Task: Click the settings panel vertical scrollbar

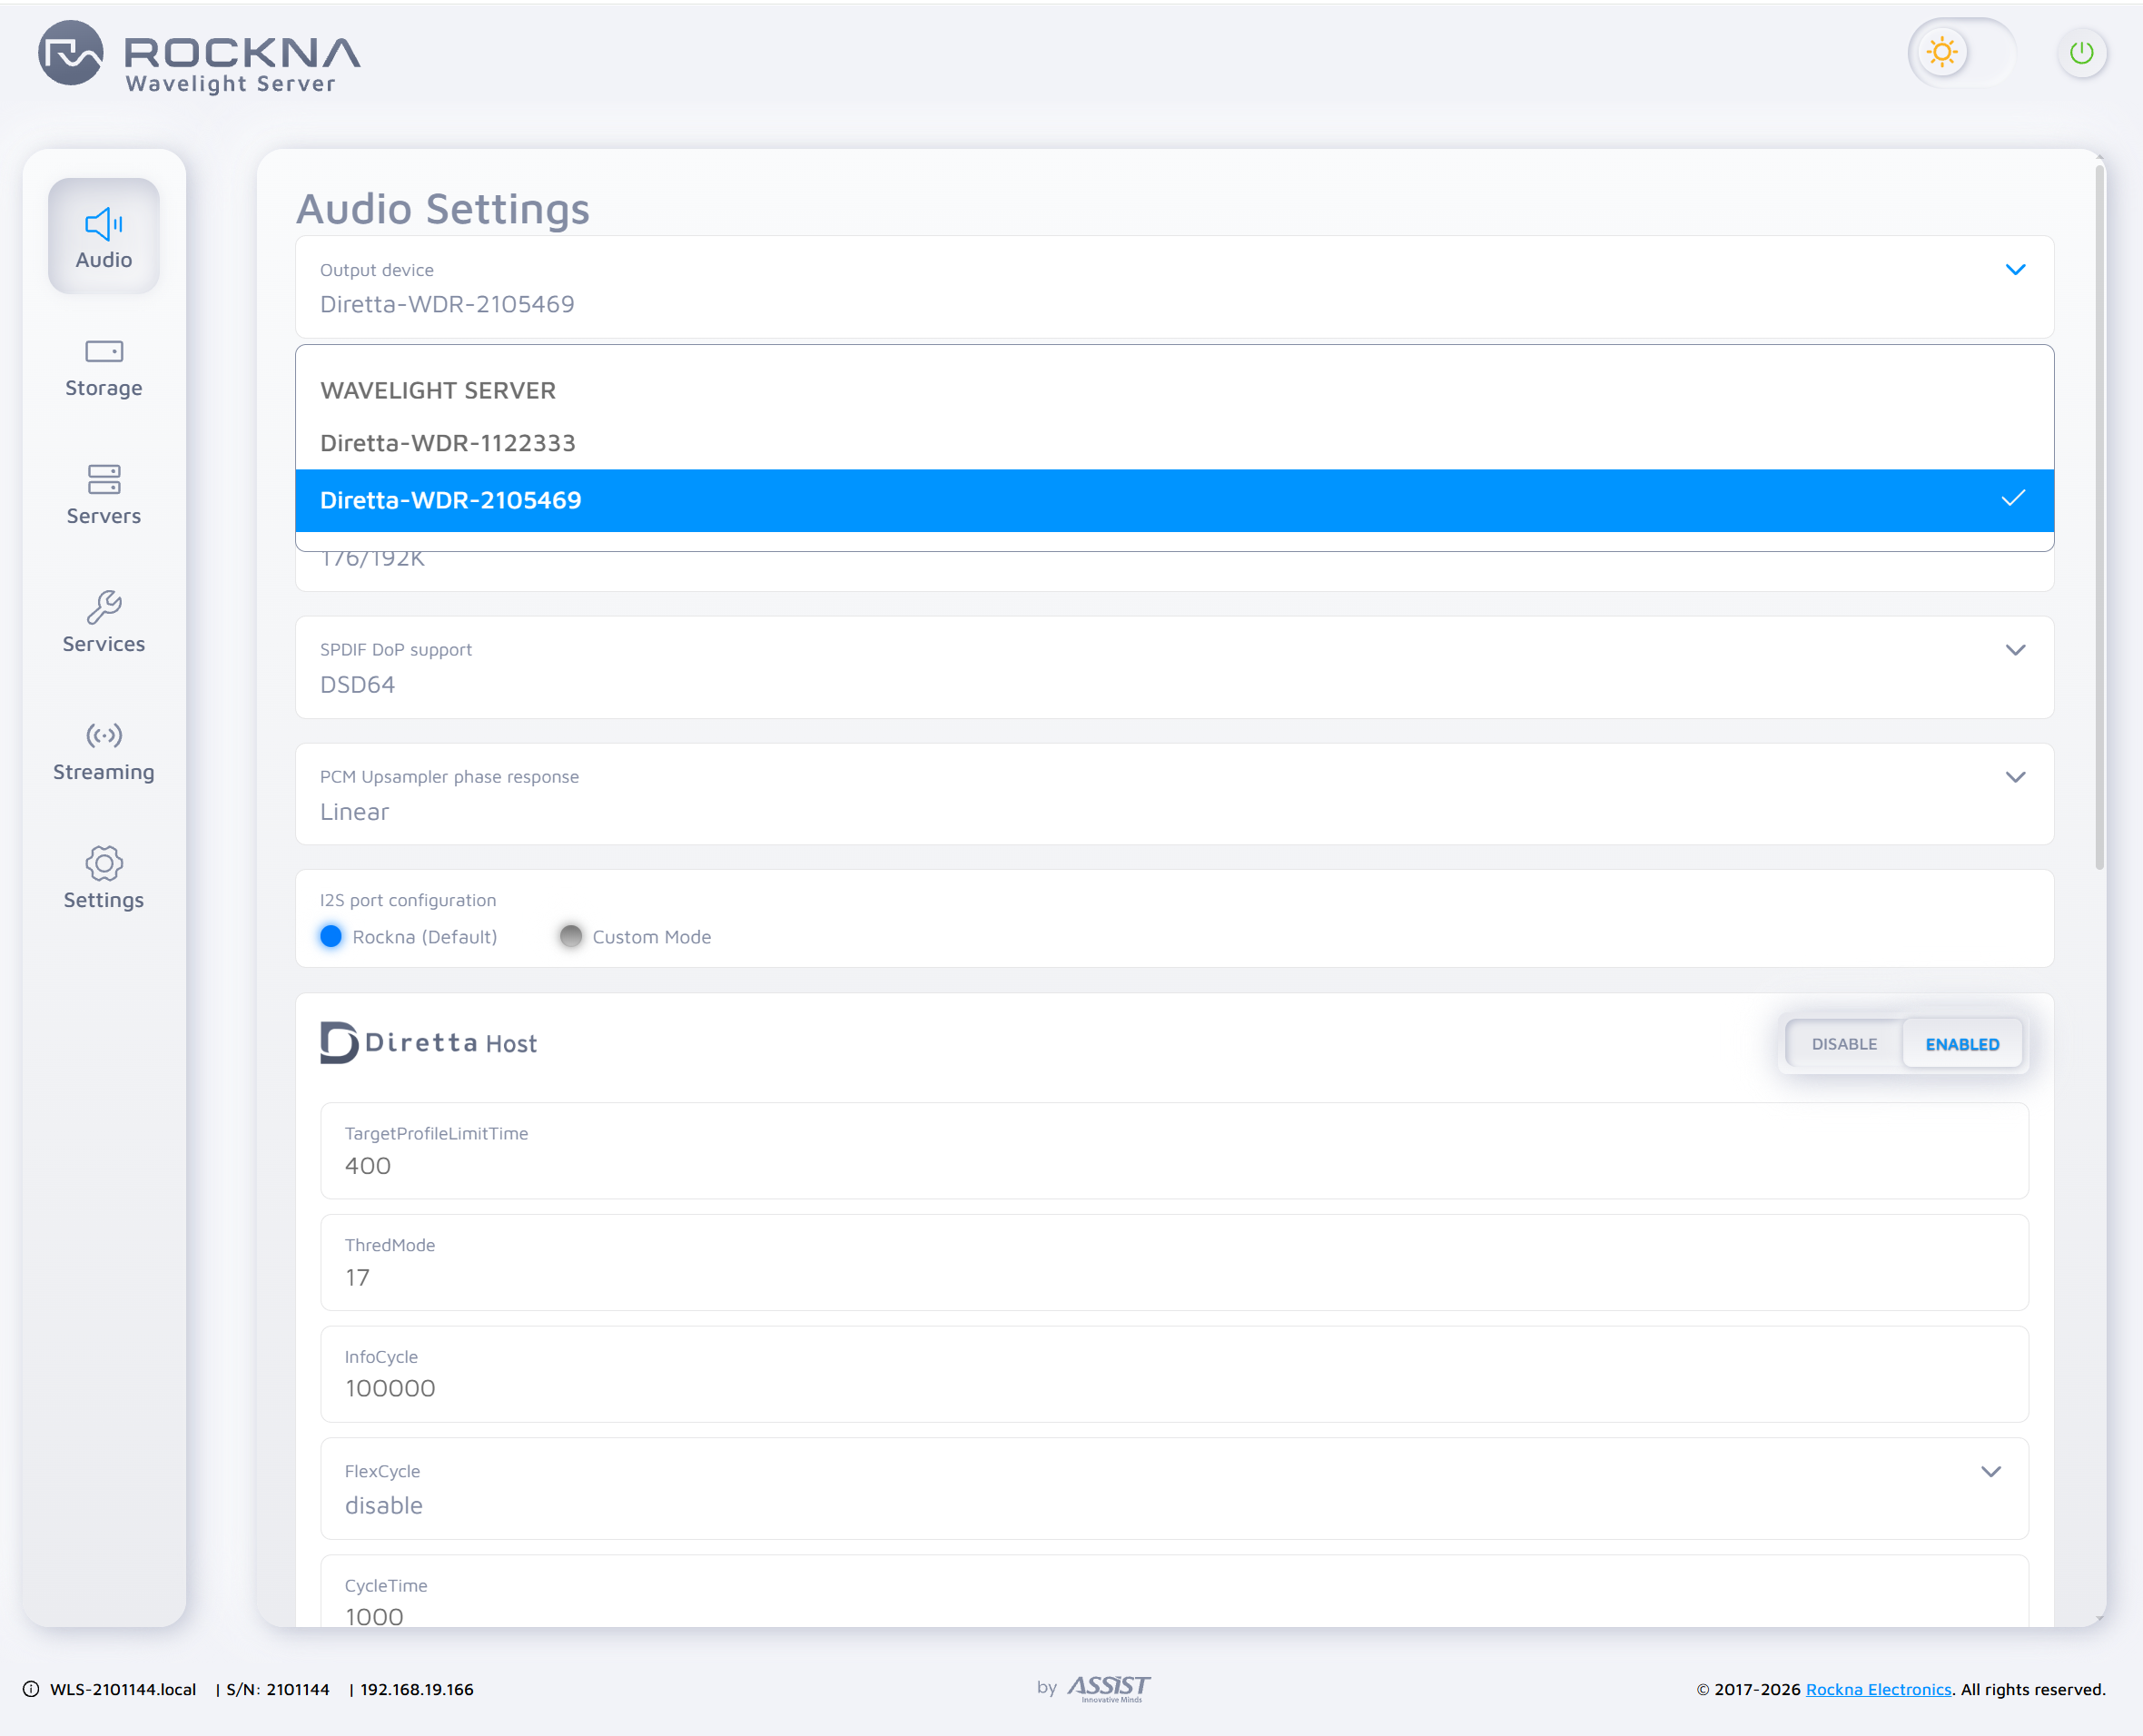Action: pyautogui.click(x=2099, y=518)
